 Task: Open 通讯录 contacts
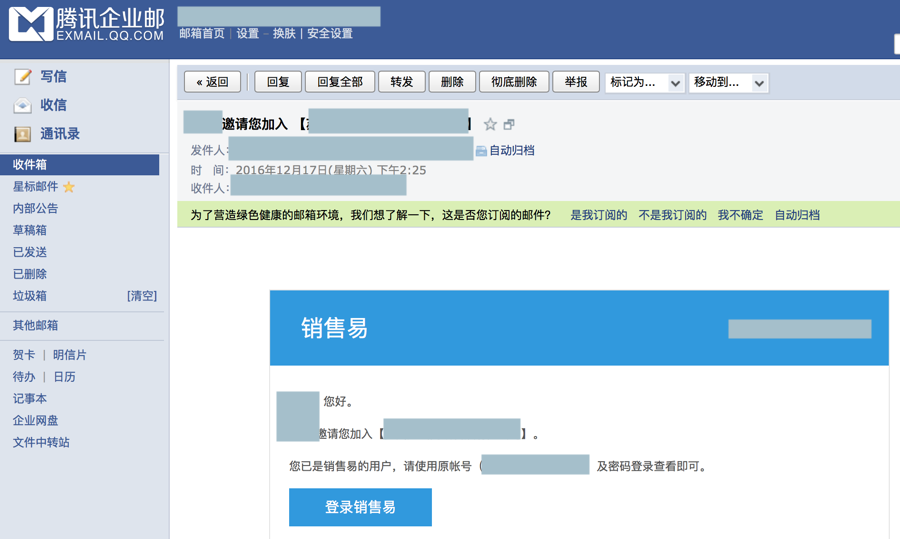(x=60, y=134)
